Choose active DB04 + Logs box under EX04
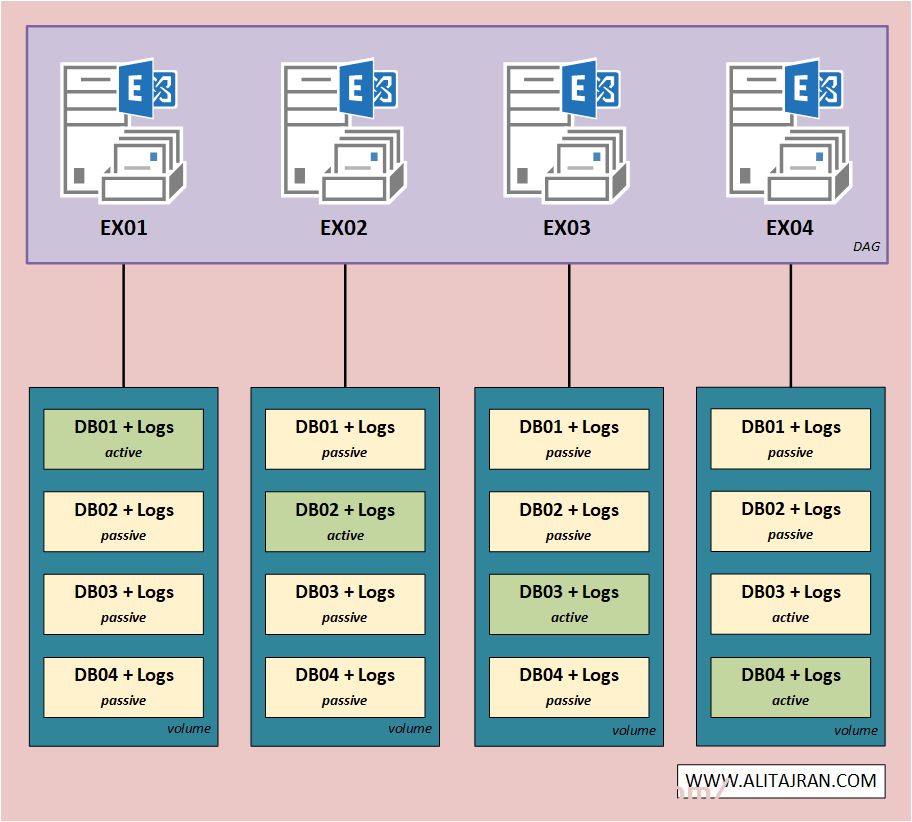Screen dimensions: 912x822 tap(791, 688)
